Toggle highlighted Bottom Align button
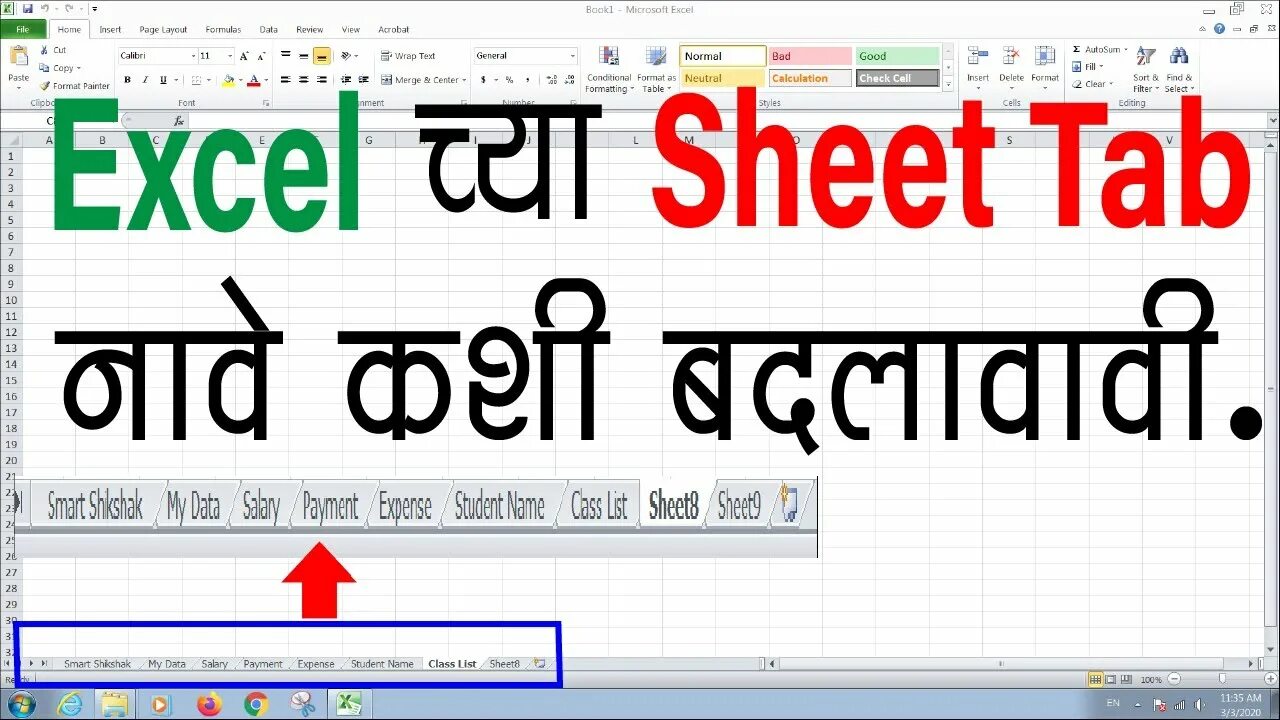Viewport: 1280px width, 720px height. pyautogui.click(x=321, y=56)
